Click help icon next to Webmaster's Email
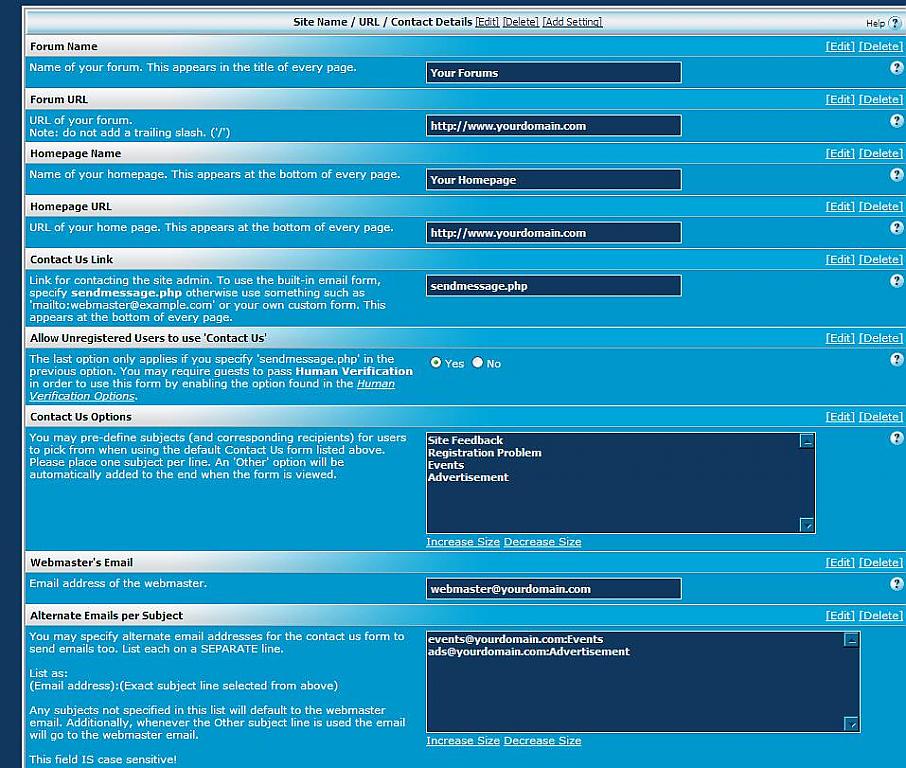This screenshot has height=768, width=906. click(896, 583)
